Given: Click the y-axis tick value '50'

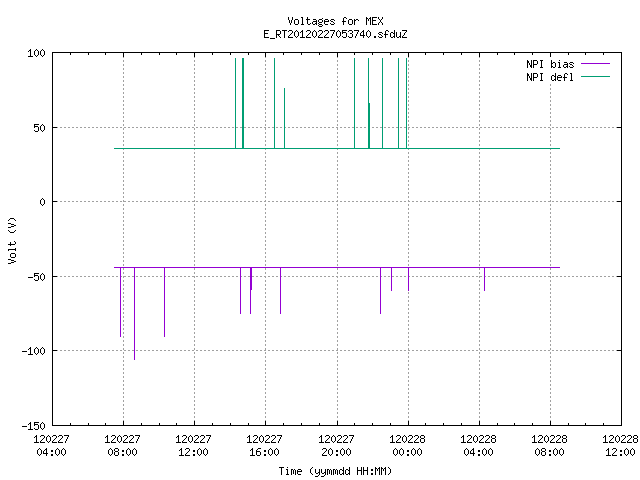Looking at the screenshot, I should point(39,128).
